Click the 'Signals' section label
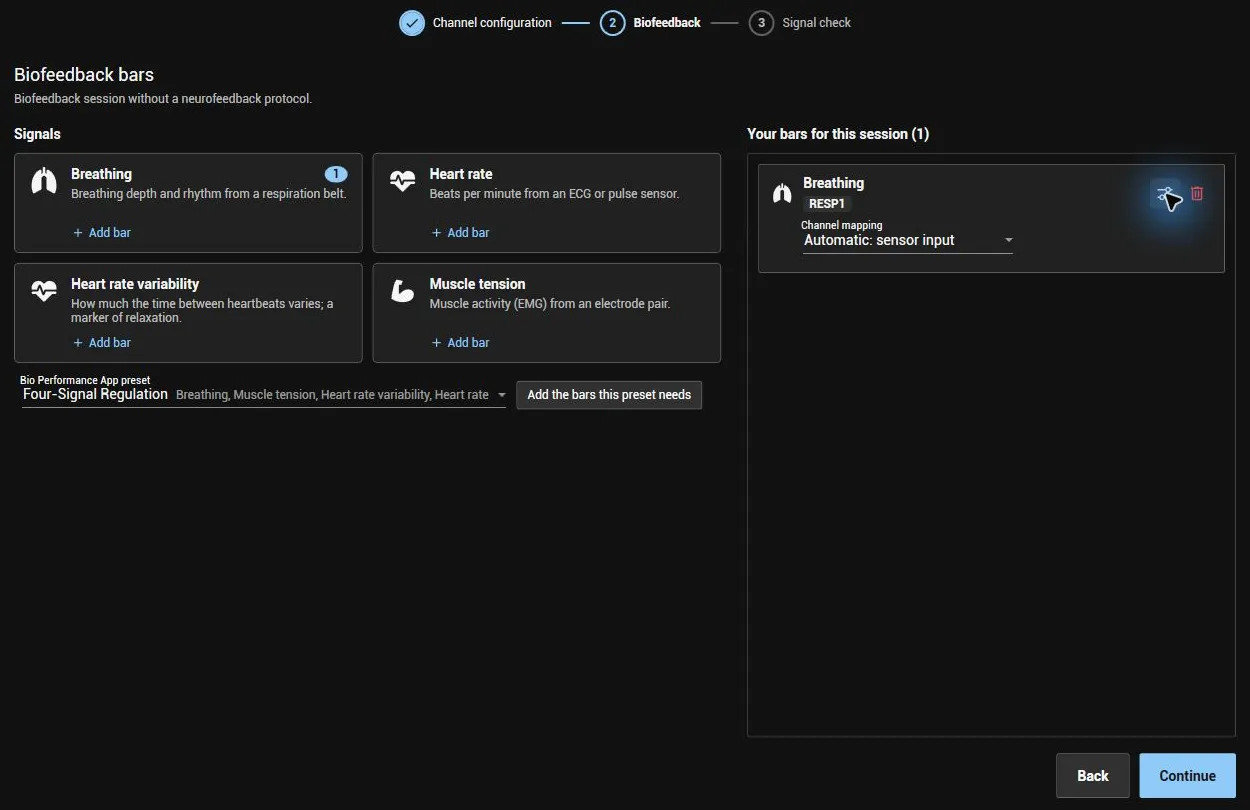The width and height of the screenshot is (1250, 810). pos(37,134)
